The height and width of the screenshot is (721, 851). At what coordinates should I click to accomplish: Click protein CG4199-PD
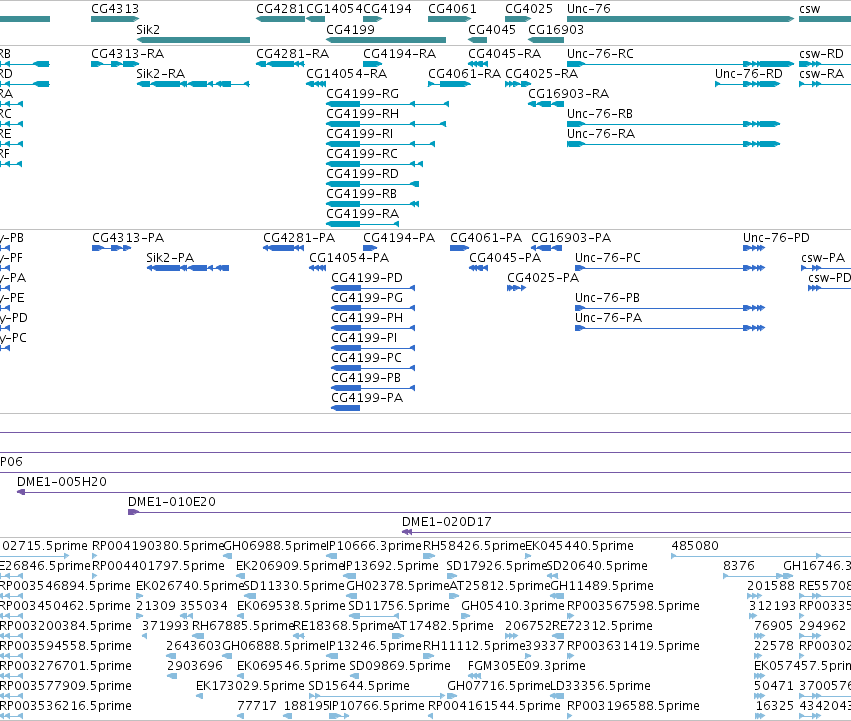click(x=367, y=278)
